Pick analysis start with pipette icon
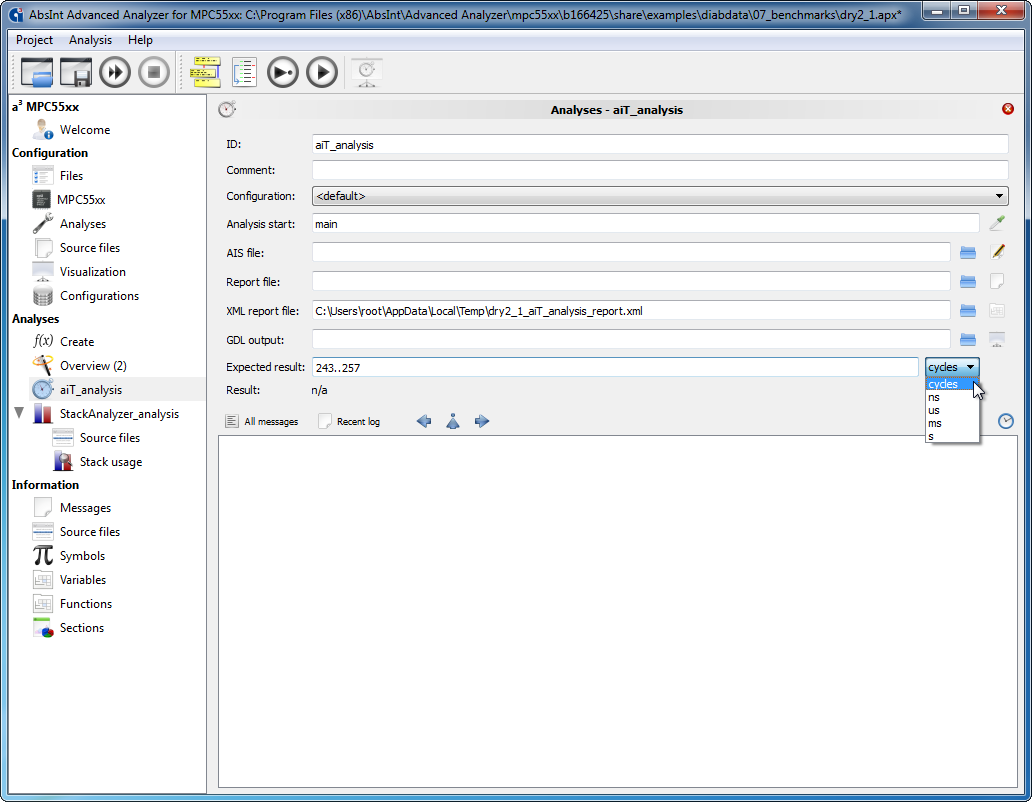The height and width of the screenshot is (802, 1032). pos(997,223)
